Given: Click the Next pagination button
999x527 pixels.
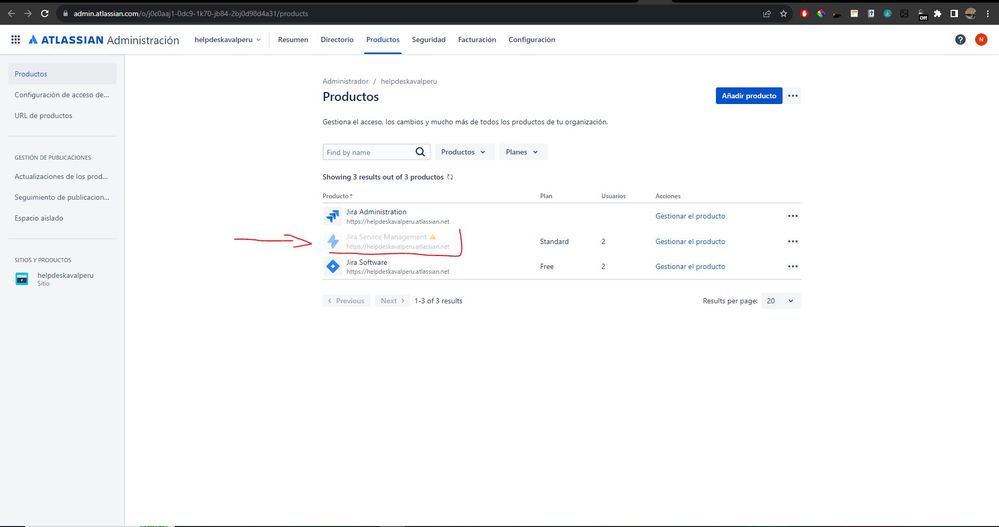Looking at the screenshot, I should [x=392, y=301].
